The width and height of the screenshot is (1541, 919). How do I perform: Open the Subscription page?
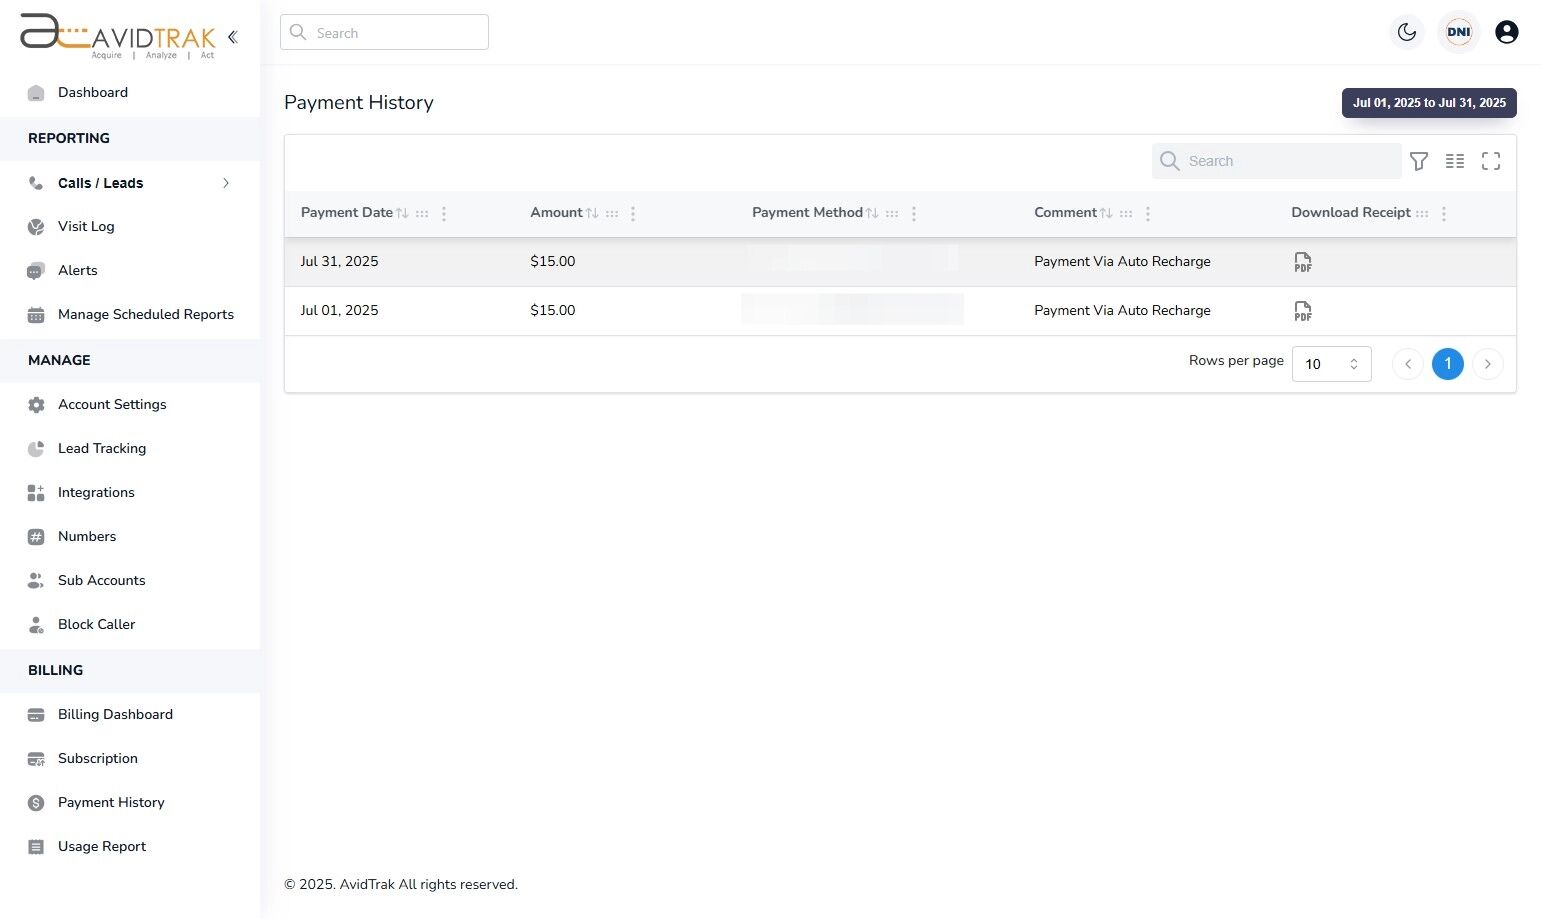[97, 758]
